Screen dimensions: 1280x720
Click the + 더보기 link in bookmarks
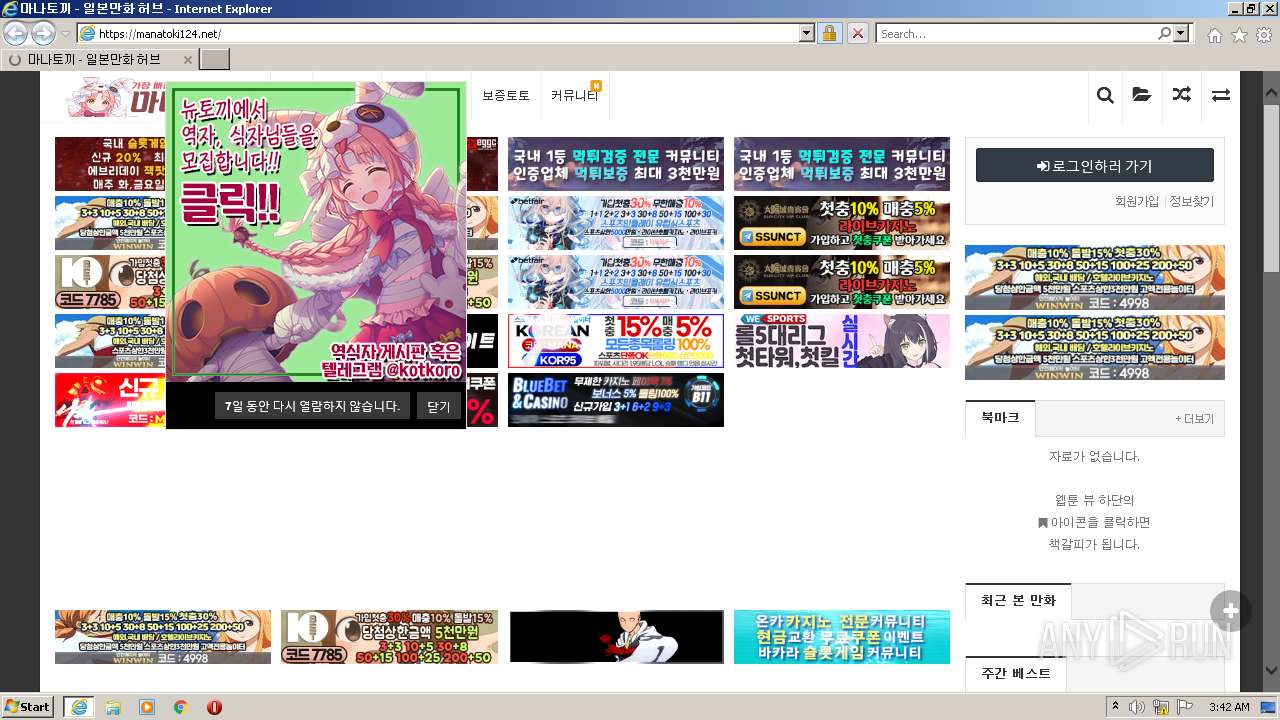coord(1194,419)
